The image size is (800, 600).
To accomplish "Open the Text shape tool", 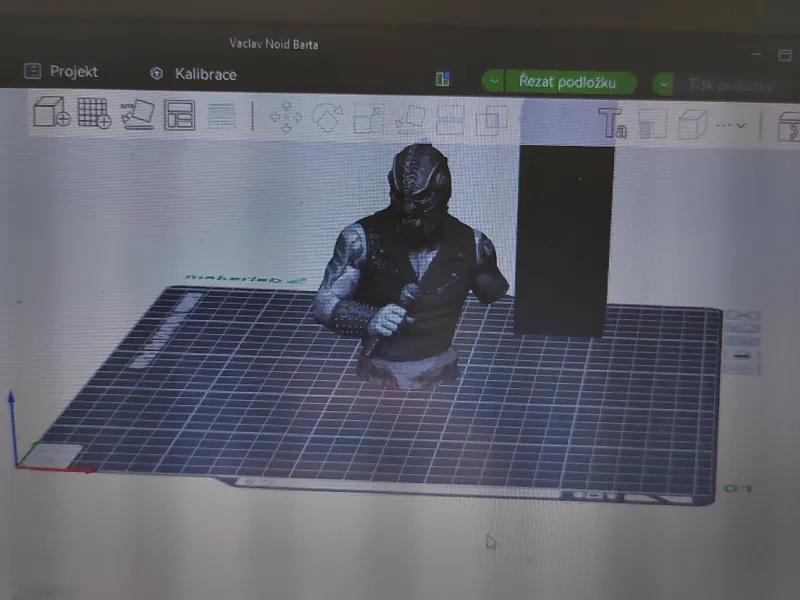I will (612, 123).
